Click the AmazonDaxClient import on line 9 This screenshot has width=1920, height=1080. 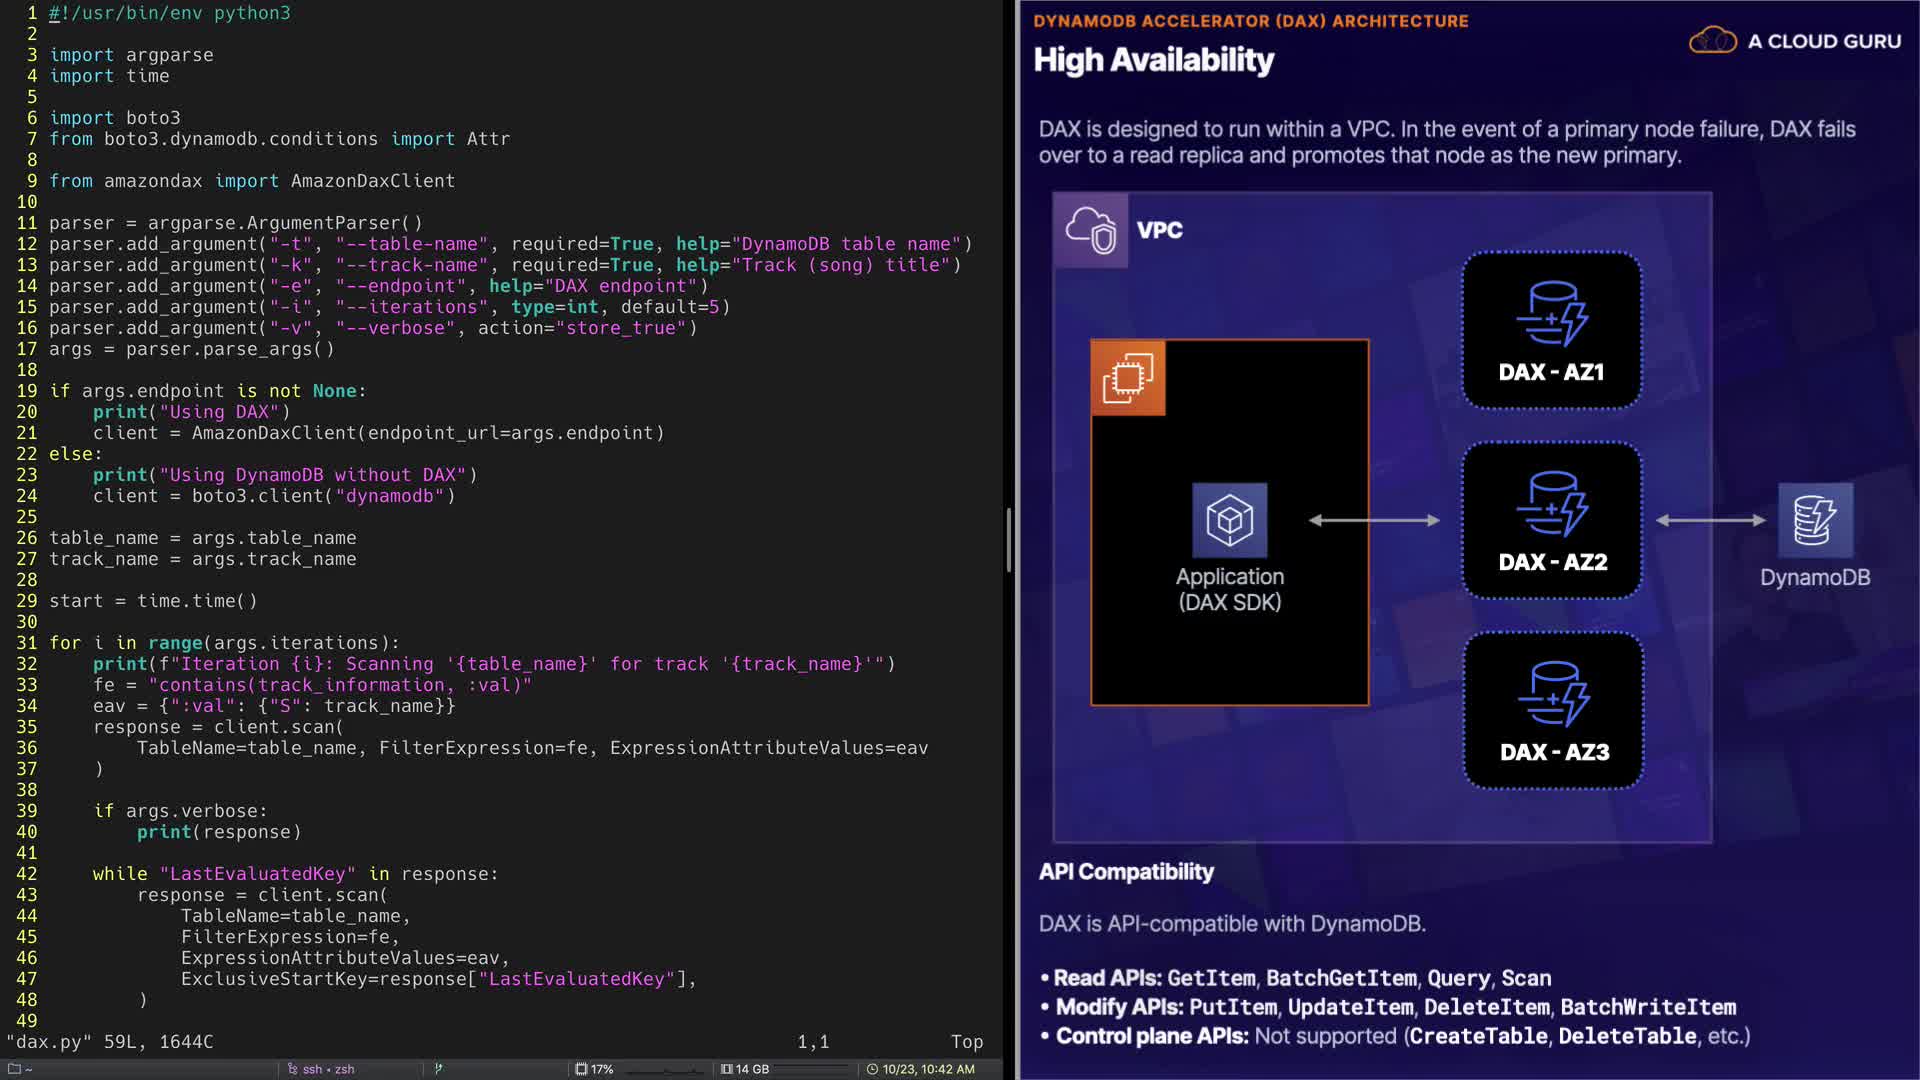(x=372, y=181)
